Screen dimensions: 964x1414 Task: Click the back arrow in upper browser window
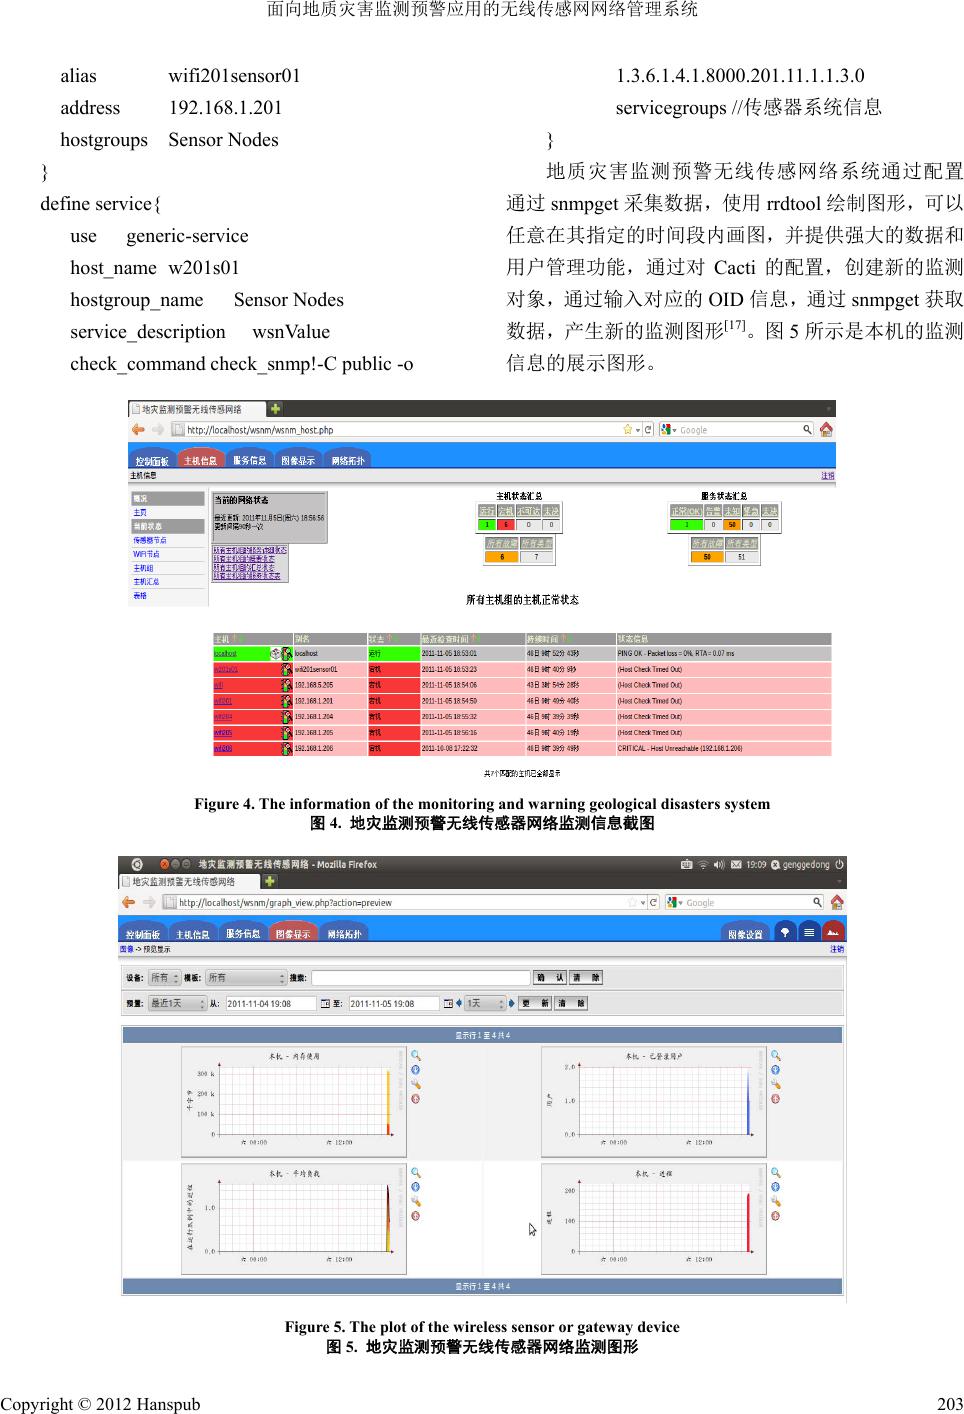[x=138, y=430]
